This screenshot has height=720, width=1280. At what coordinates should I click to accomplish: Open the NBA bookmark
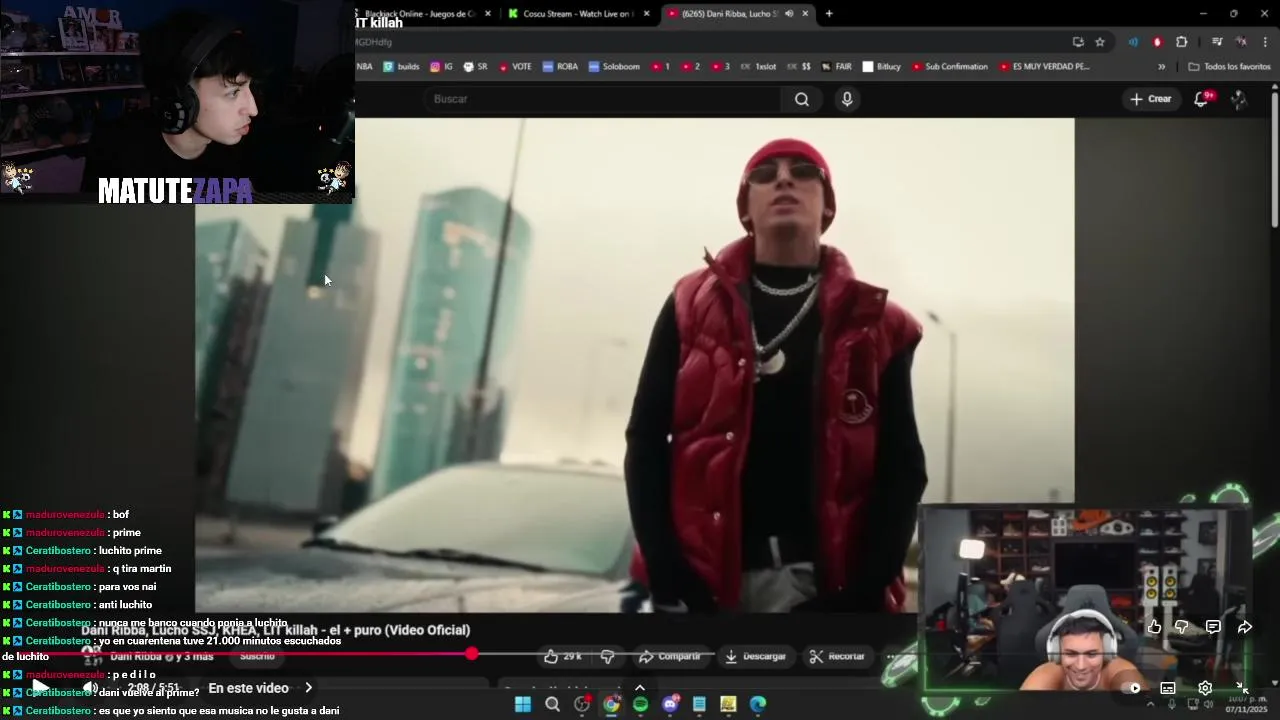[365, 67]
